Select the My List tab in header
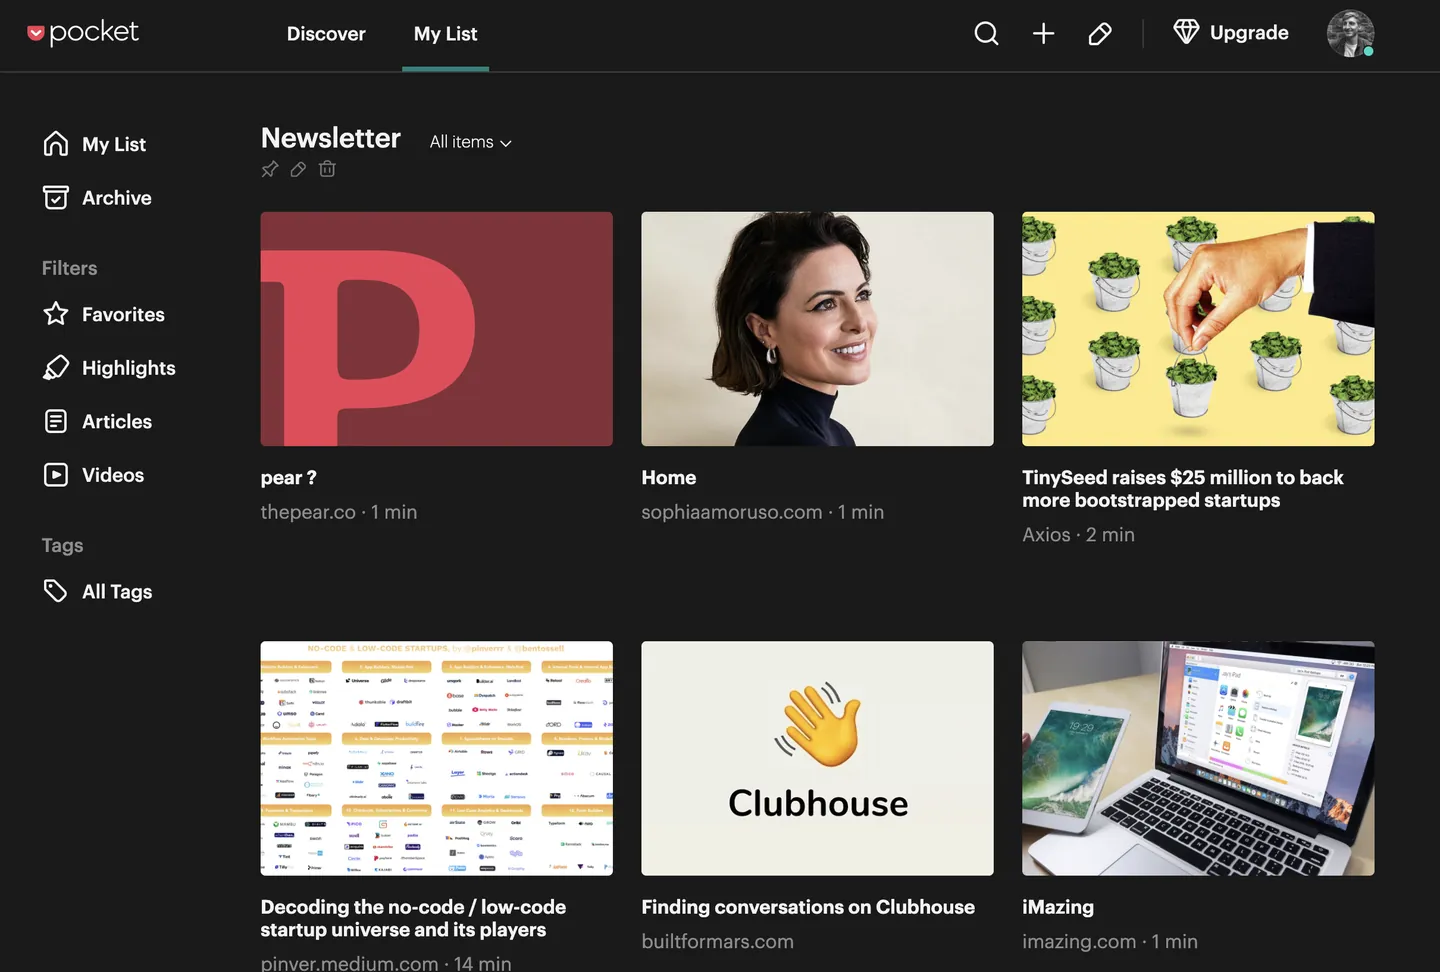The width and height of the screenshot is (1440, 972). pos(446,34)
